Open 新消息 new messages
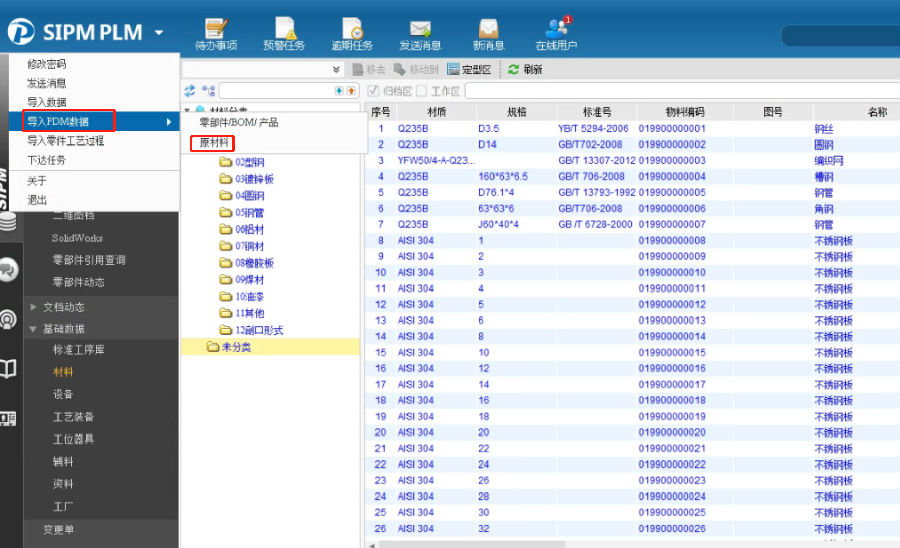This screenshot has height=548, width=900. [488, 33]
